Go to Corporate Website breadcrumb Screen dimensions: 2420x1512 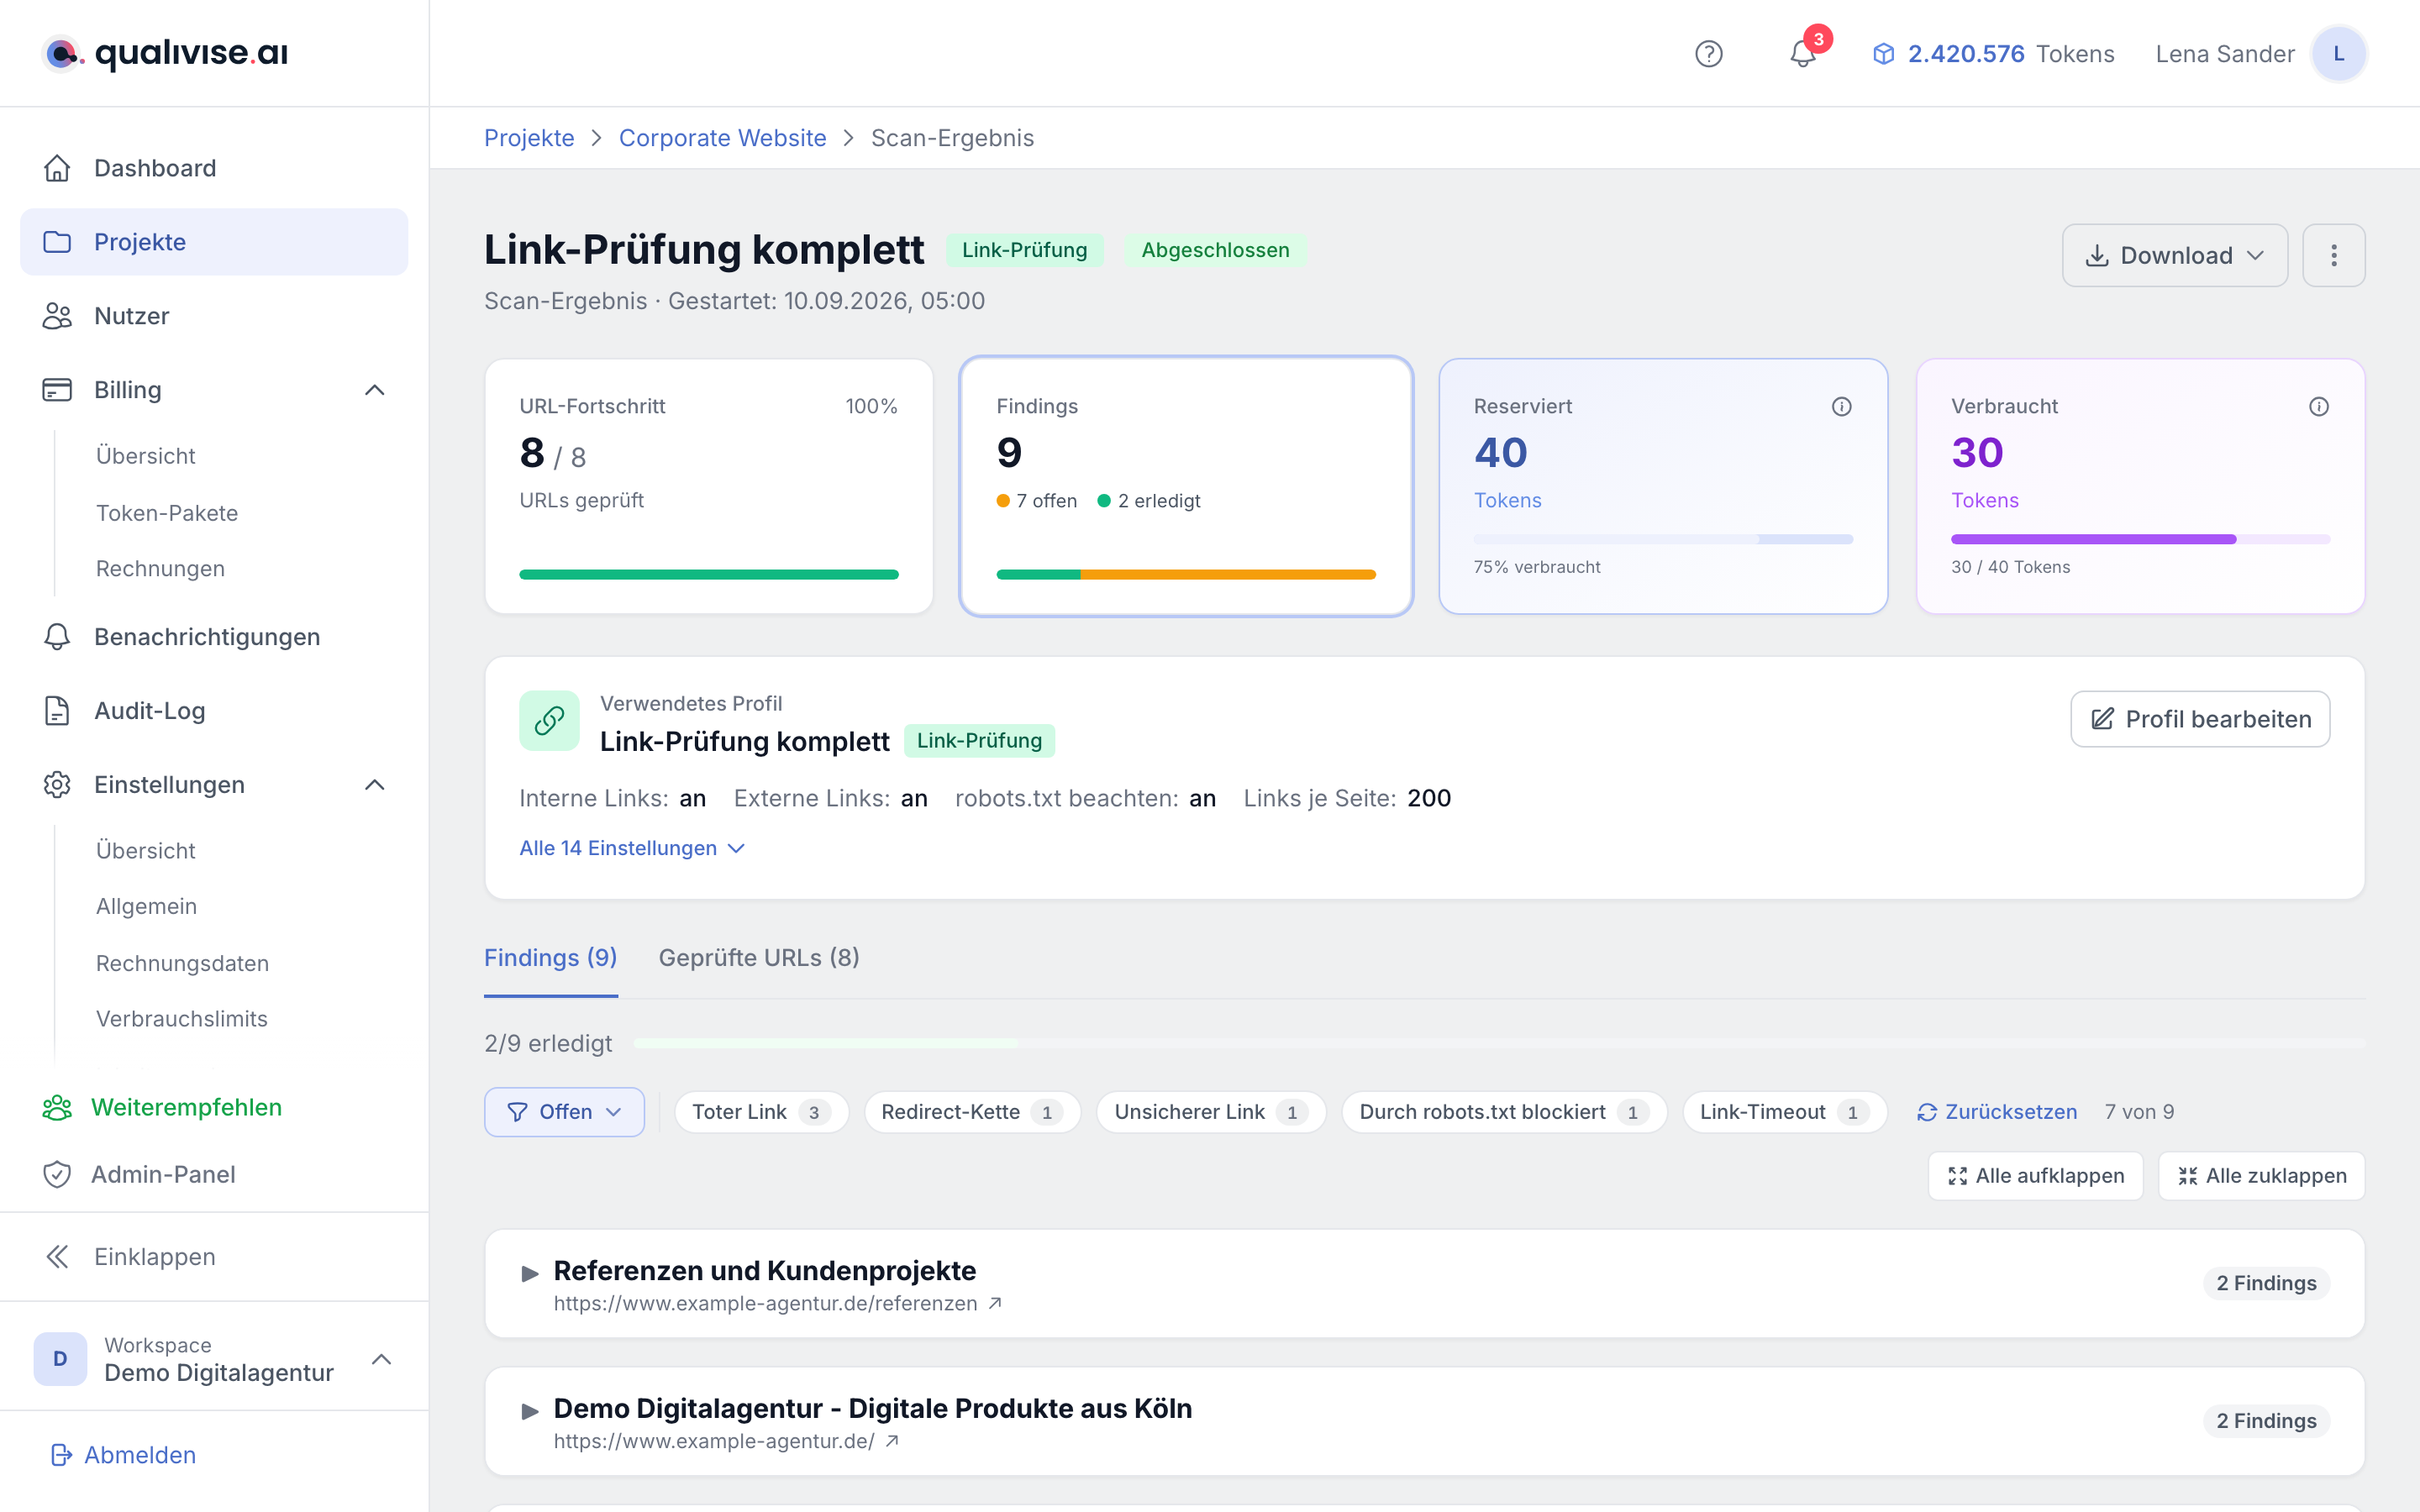(x=722, y=138)
